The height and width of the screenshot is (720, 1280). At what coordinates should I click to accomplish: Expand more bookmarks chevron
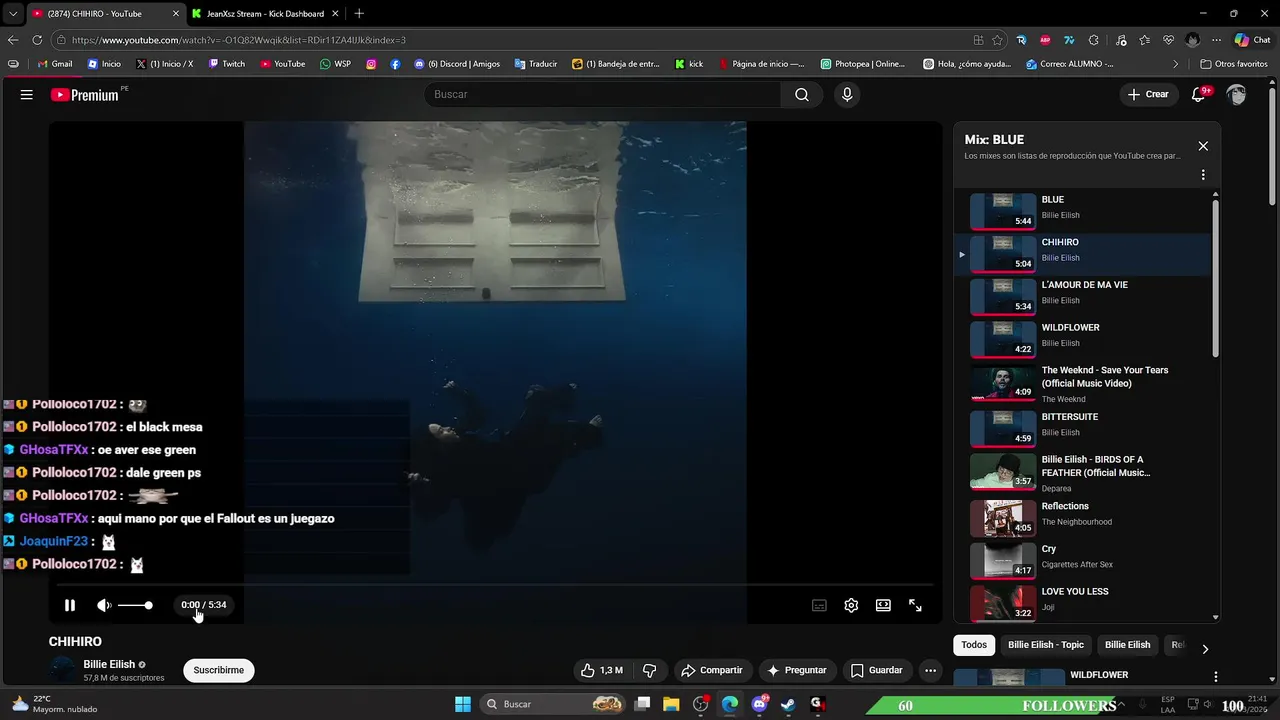[1176, 64]
